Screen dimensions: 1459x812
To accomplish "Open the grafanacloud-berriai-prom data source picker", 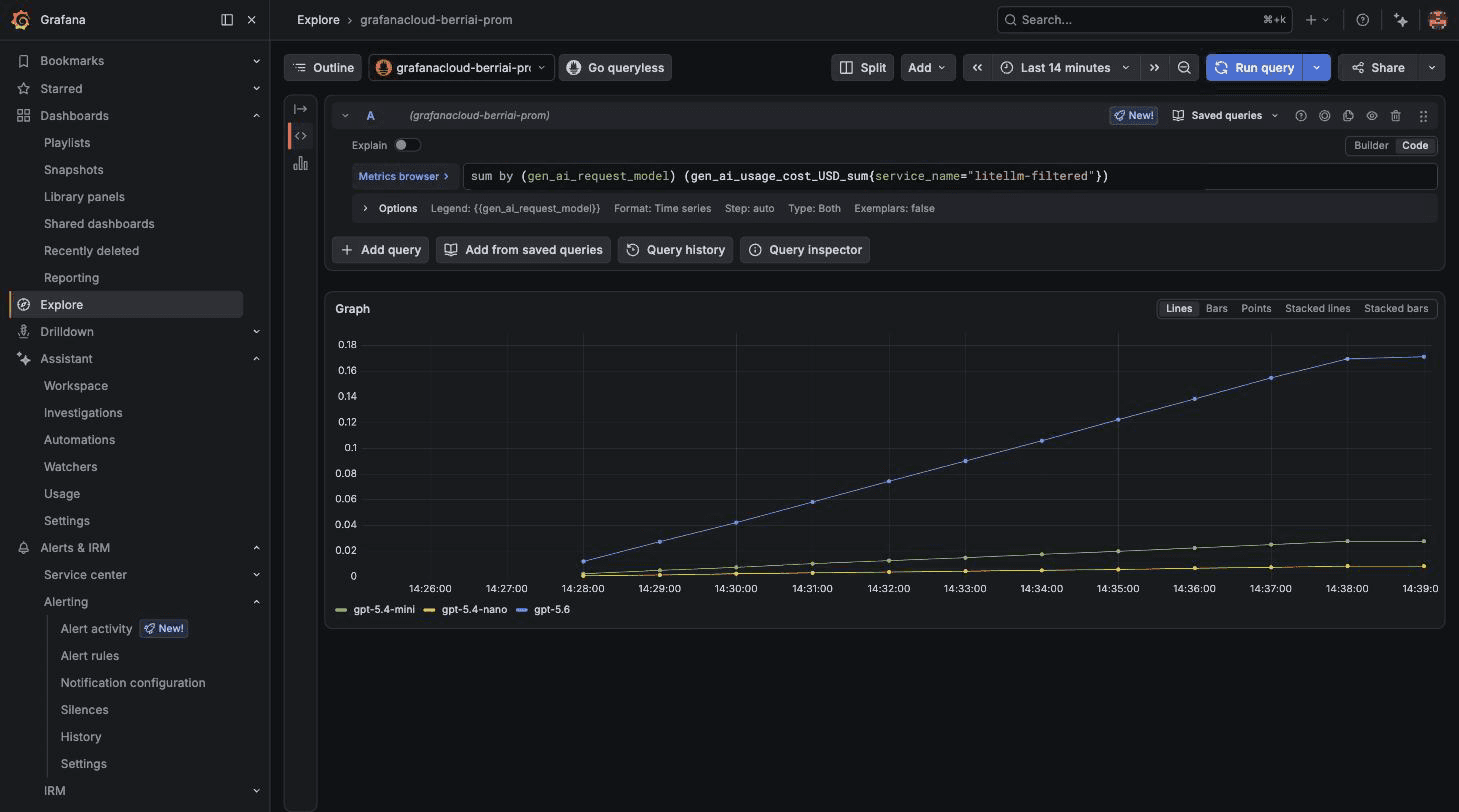I will click(x=461, y=68).
